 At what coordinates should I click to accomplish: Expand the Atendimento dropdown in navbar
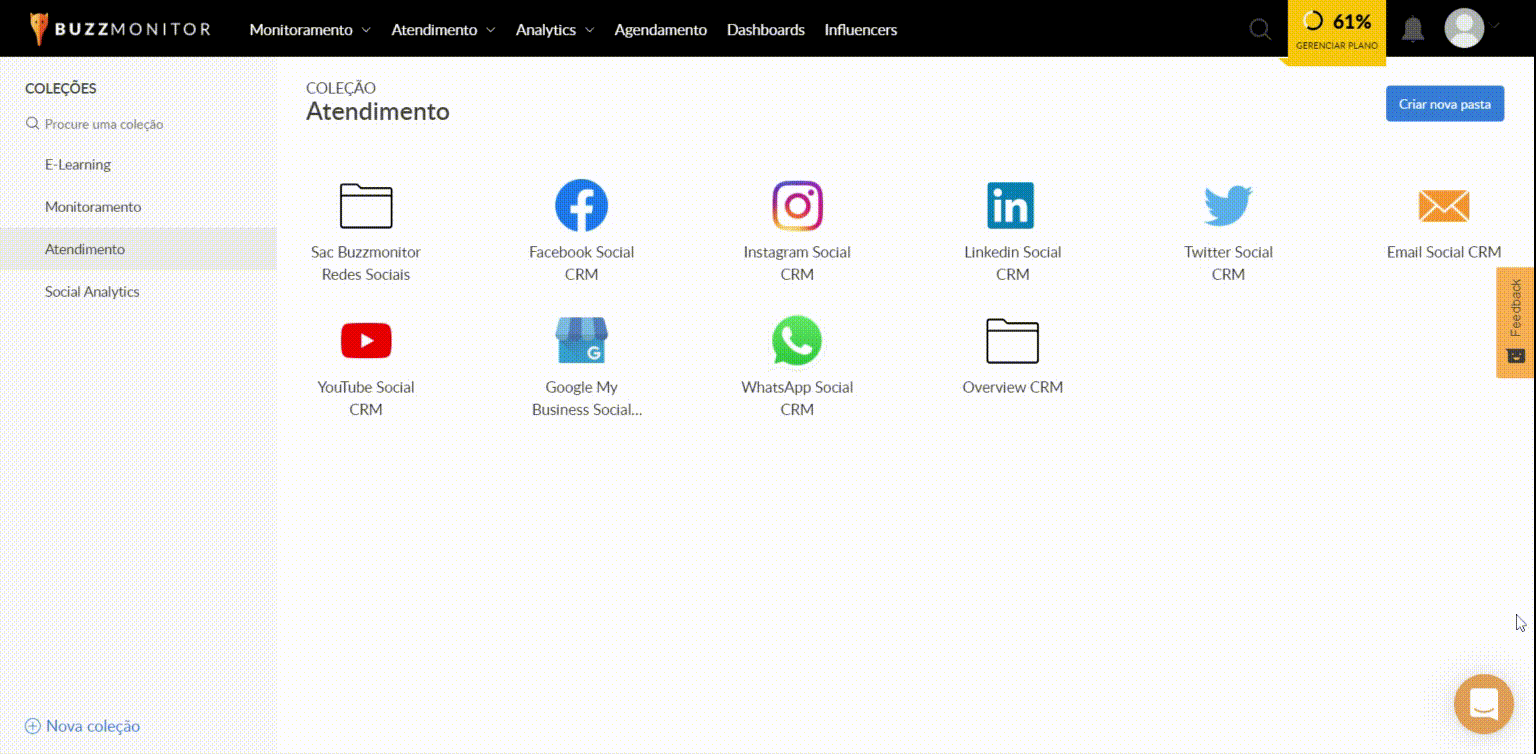(443, 30)
